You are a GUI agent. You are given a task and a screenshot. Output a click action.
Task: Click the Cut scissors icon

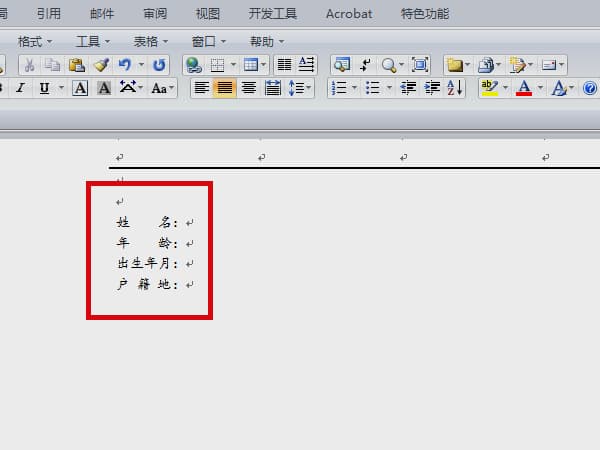29,65
